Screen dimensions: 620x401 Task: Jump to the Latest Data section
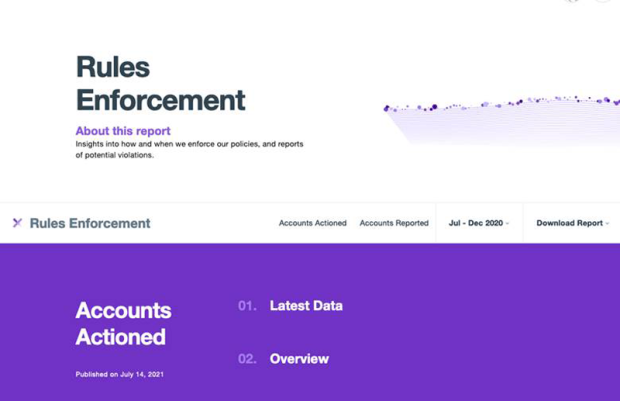(x=306, y=306)
